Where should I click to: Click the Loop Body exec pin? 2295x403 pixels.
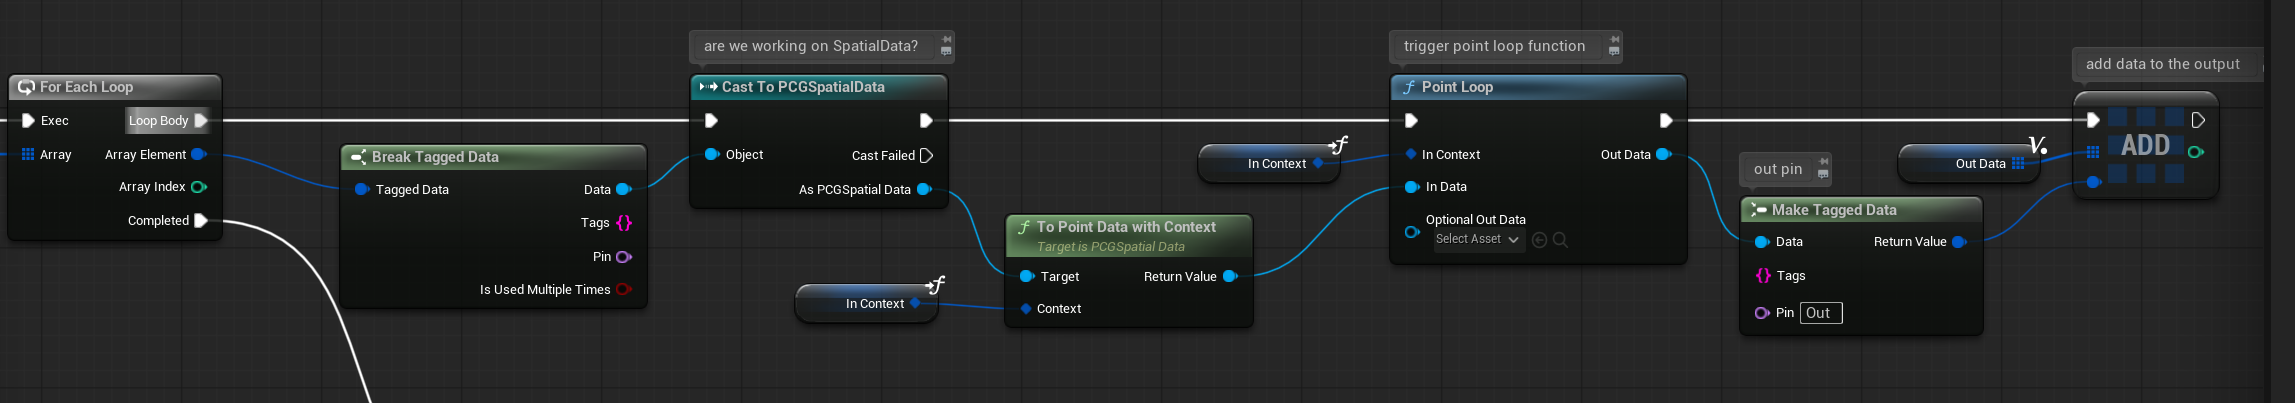201,121
